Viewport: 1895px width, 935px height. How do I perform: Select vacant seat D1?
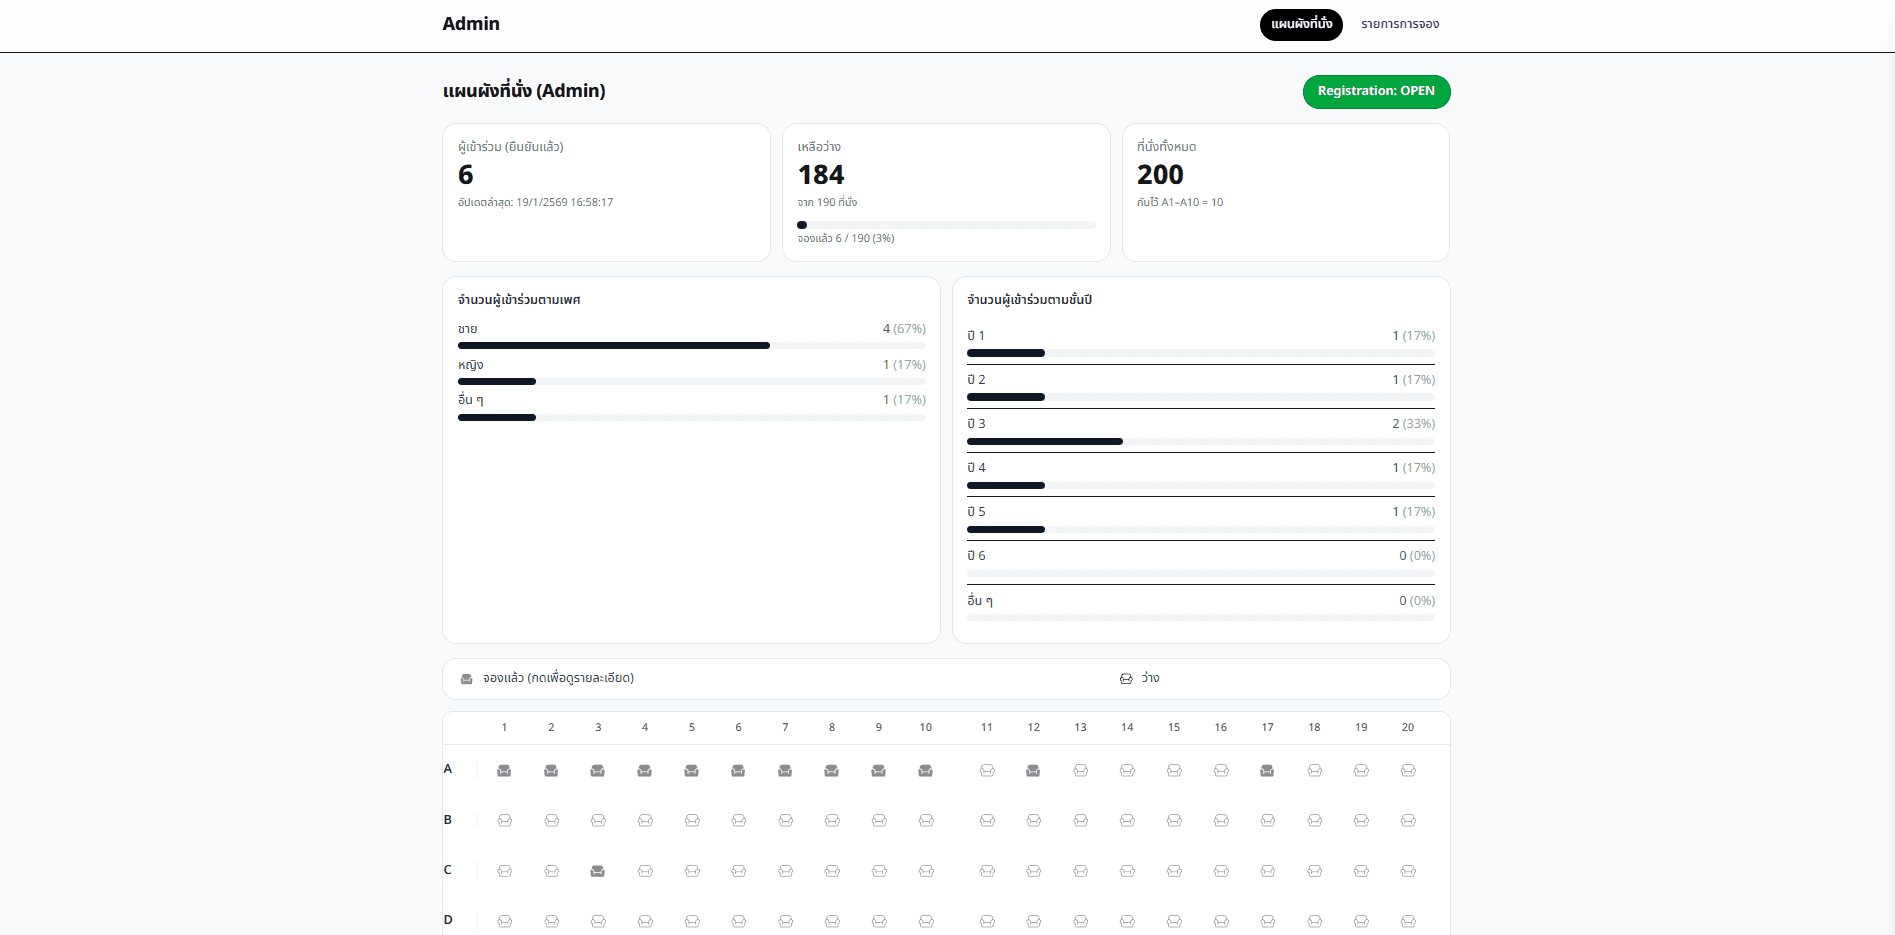[504, 921]
